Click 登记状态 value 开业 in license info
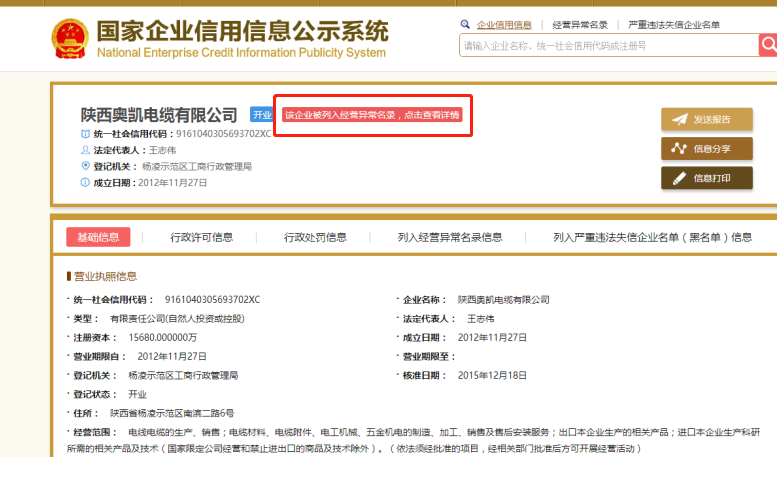This screenshot has width=782, height=489. 138,394
